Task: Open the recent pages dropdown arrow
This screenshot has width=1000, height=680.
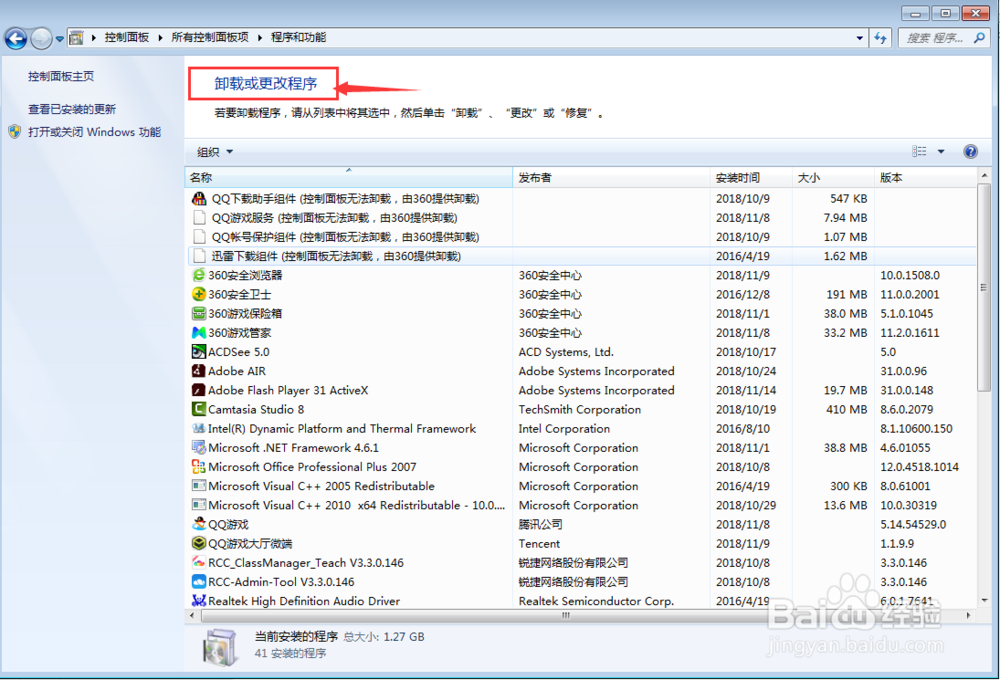Action: tap(59, 38)
